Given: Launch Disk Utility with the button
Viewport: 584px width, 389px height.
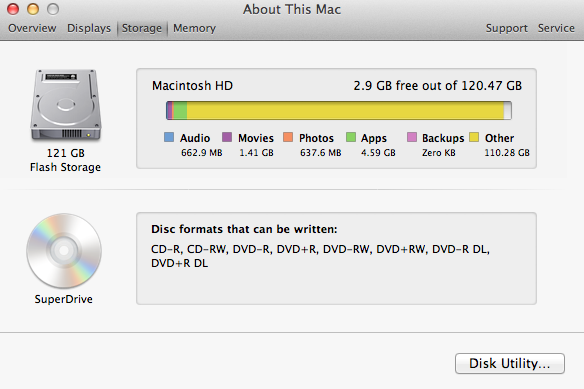Looking at the screenshot, I should click(510, 363).
